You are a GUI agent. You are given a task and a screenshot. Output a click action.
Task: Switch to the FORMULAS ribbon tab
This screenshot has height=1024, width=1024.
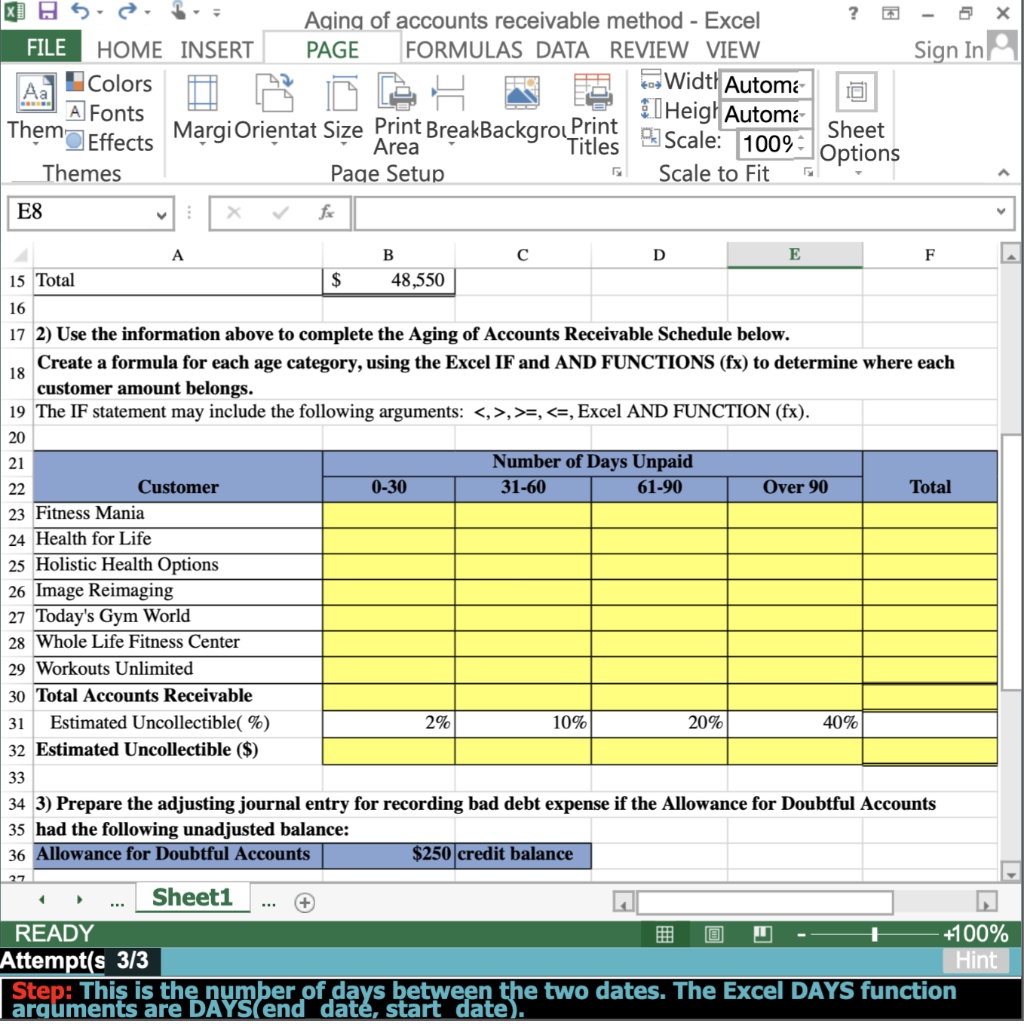(463, 49)
